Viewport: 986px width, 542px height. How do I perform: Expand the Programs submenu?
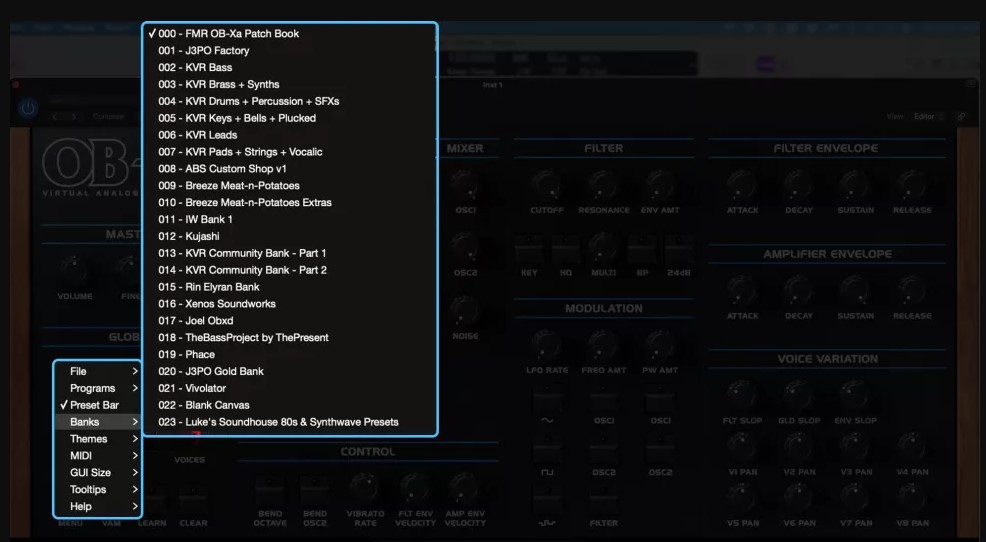click(97, 388)
